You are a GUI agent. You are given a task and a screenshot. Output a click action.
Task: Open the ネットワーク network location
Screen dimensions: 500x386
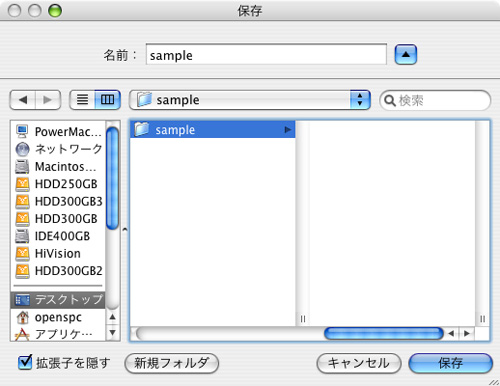(59, 149)
